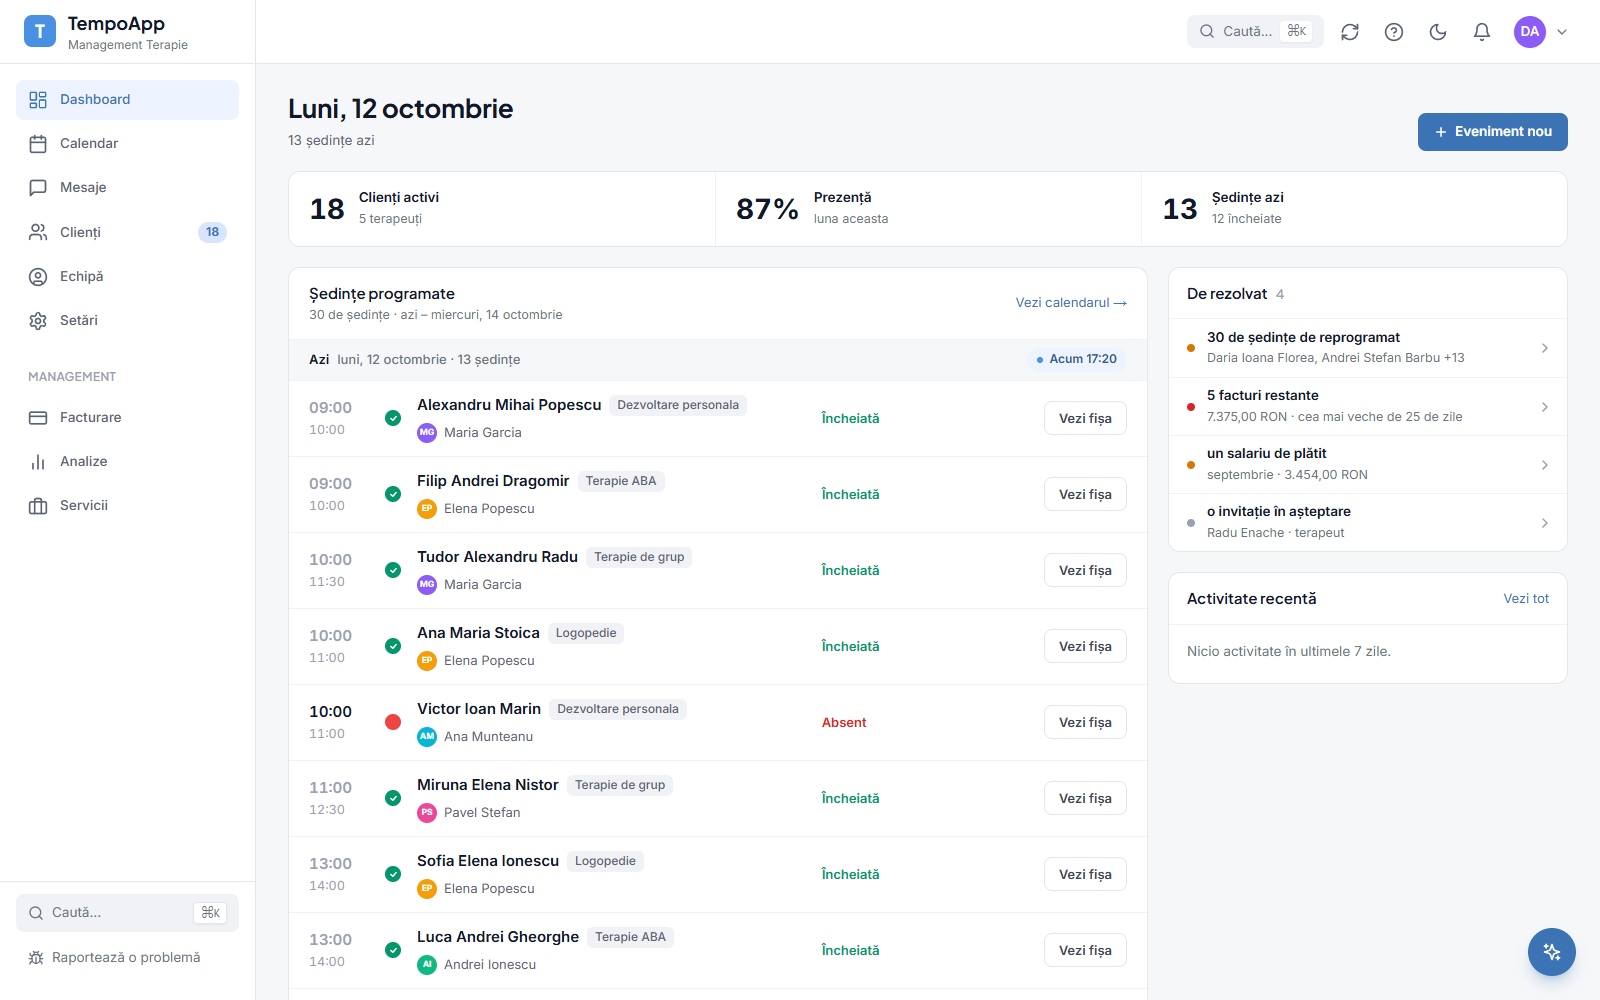Click the 87% Prezență stat card
Screen dimensions: 1600x1000
pyautogui.click(x=928, y=209)
